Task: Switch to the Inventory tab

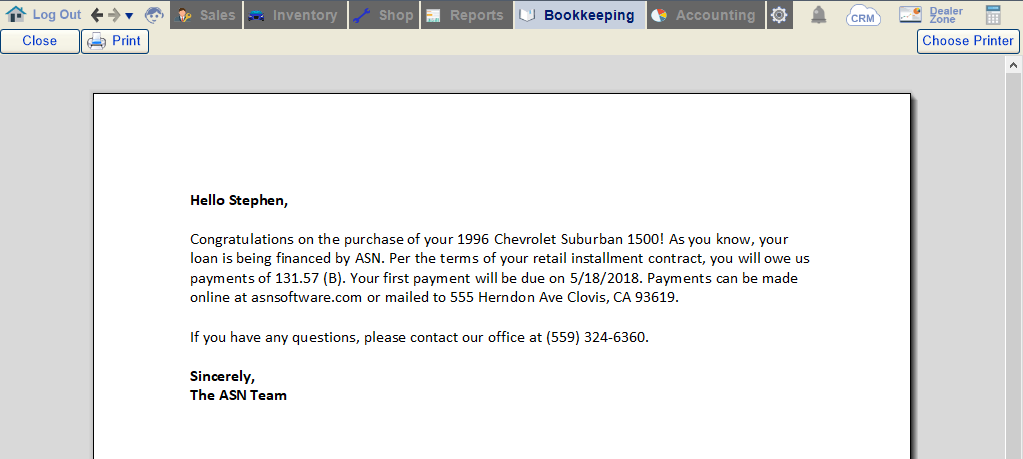Action: (x=295, y=15)
